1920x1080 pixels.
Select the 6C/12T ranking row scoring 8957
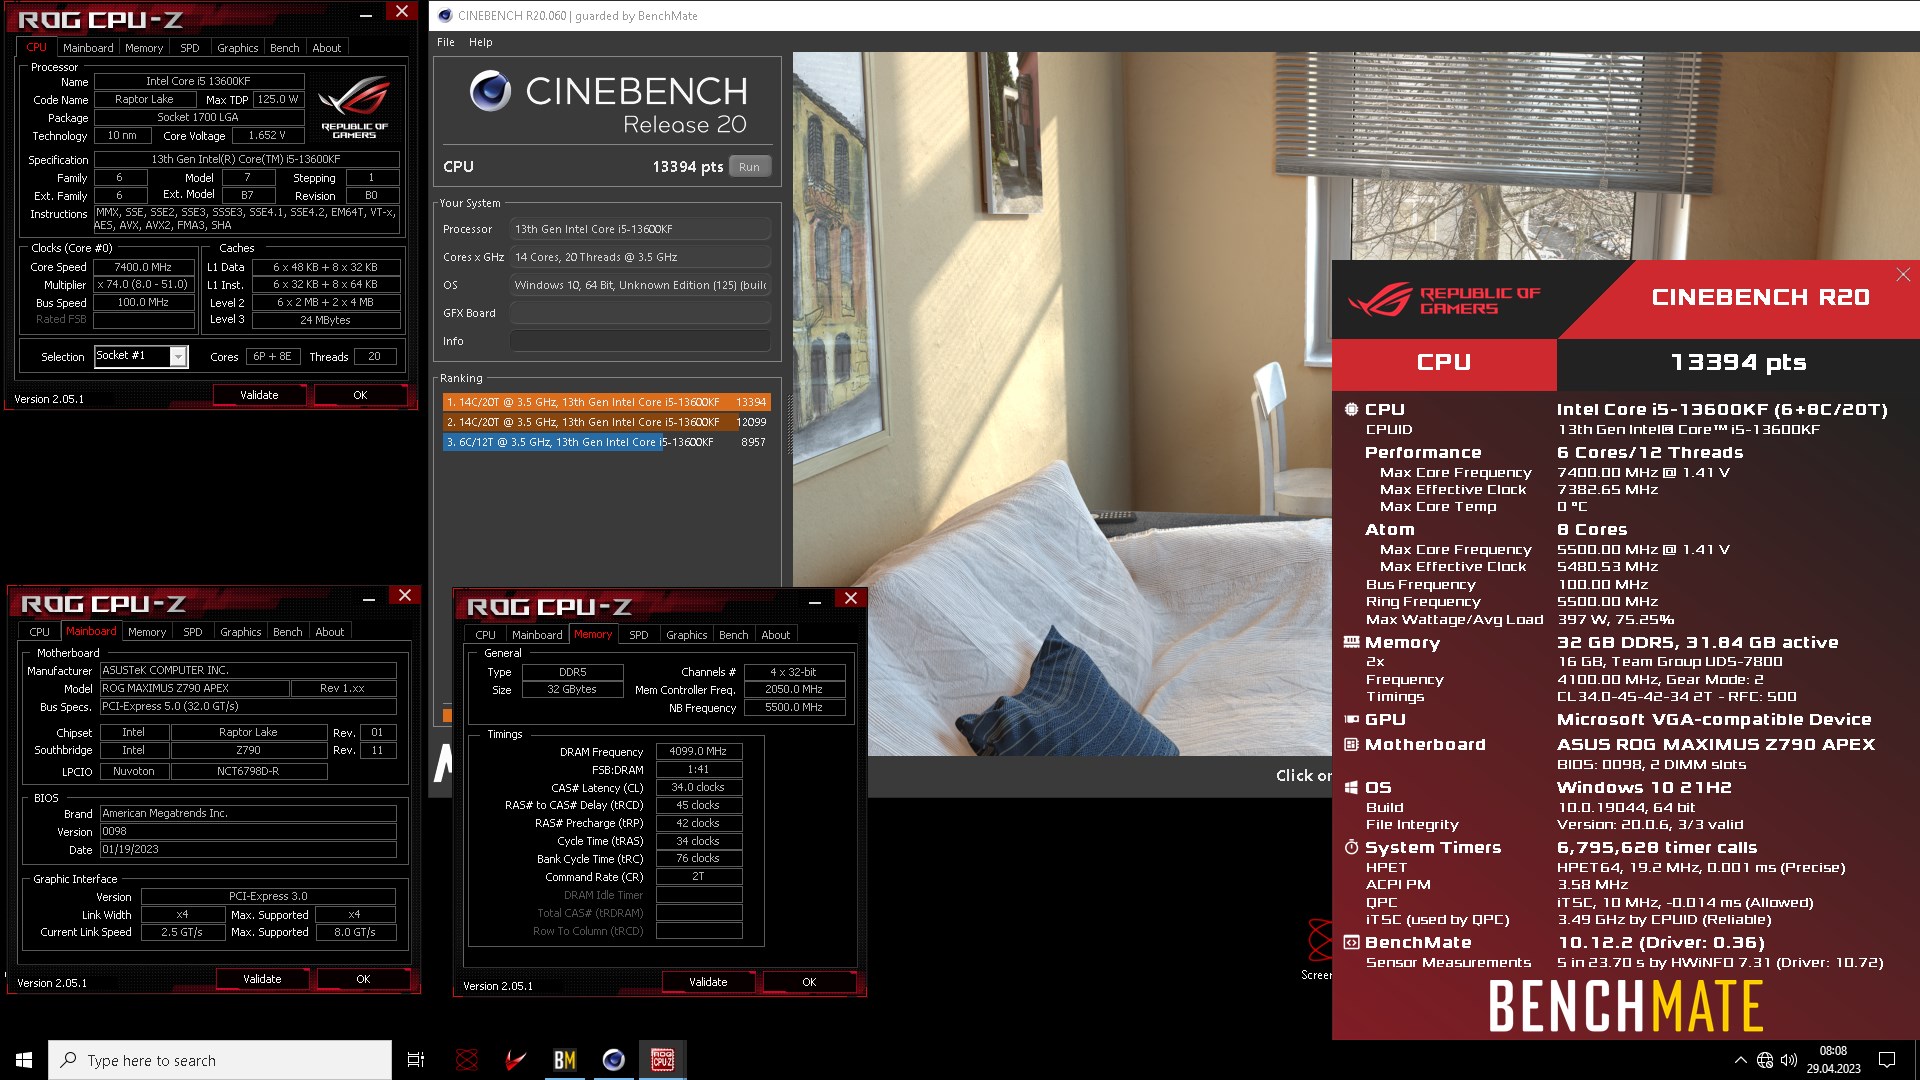pos(606,442)
